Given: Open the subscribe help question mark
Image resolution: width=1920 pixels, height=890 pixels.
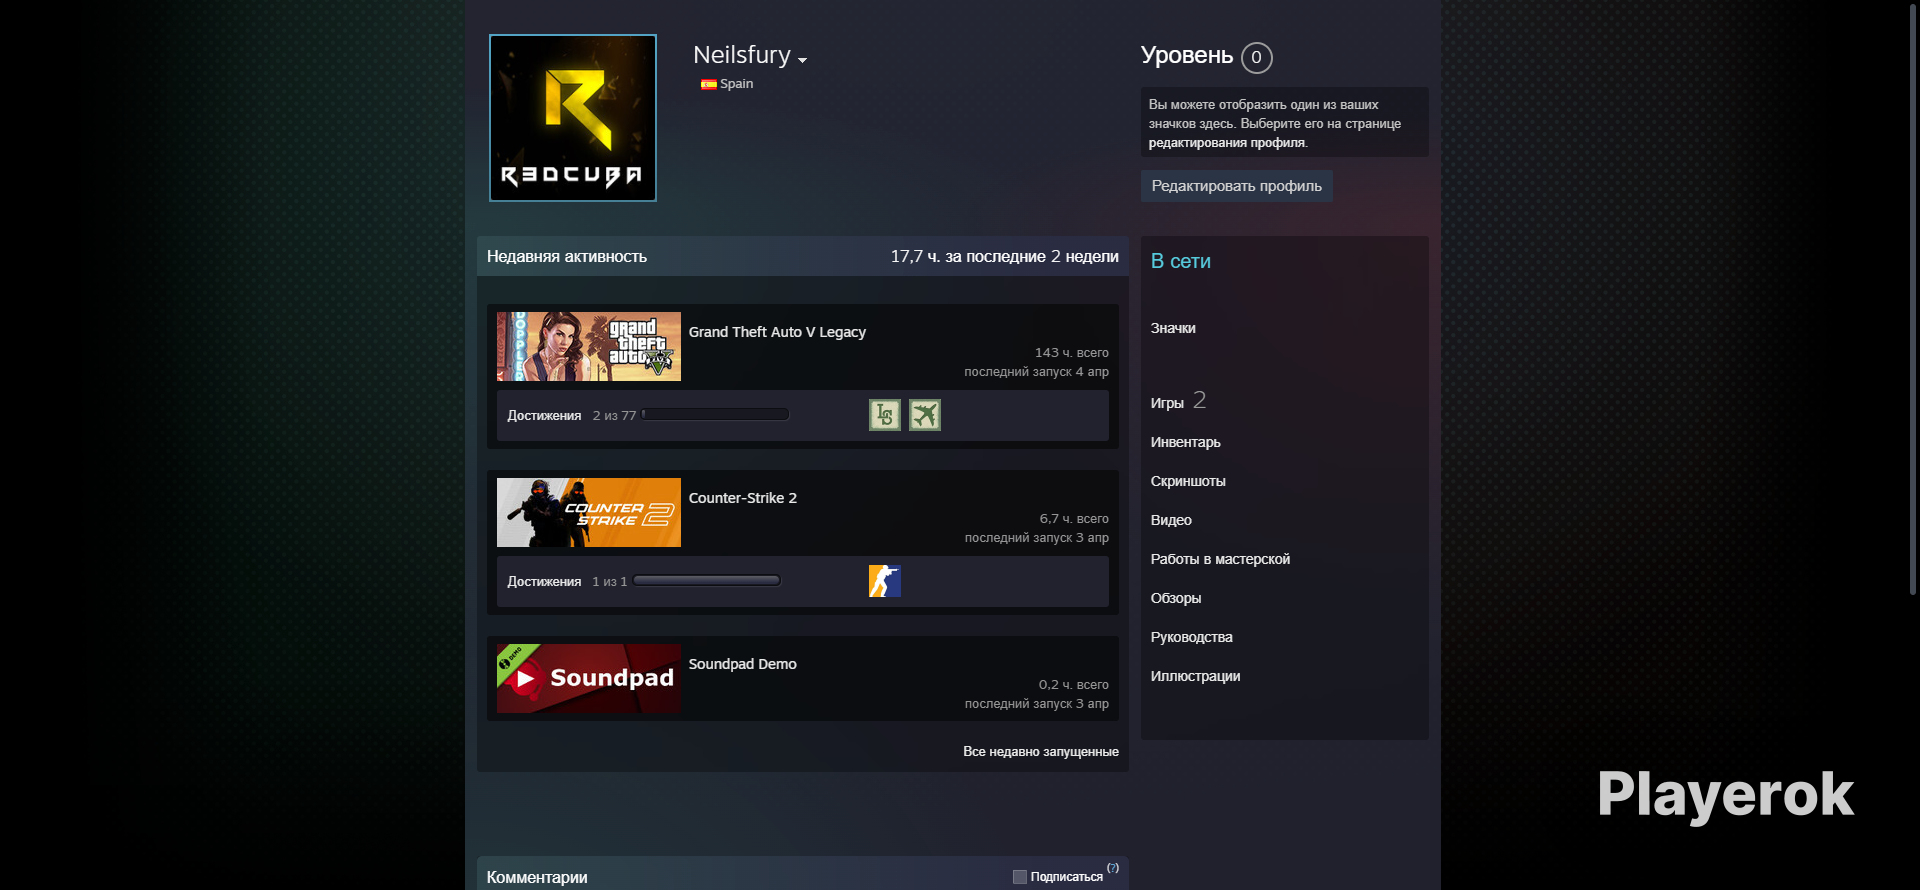Looking at the screenshot, I should [1113, 868].
